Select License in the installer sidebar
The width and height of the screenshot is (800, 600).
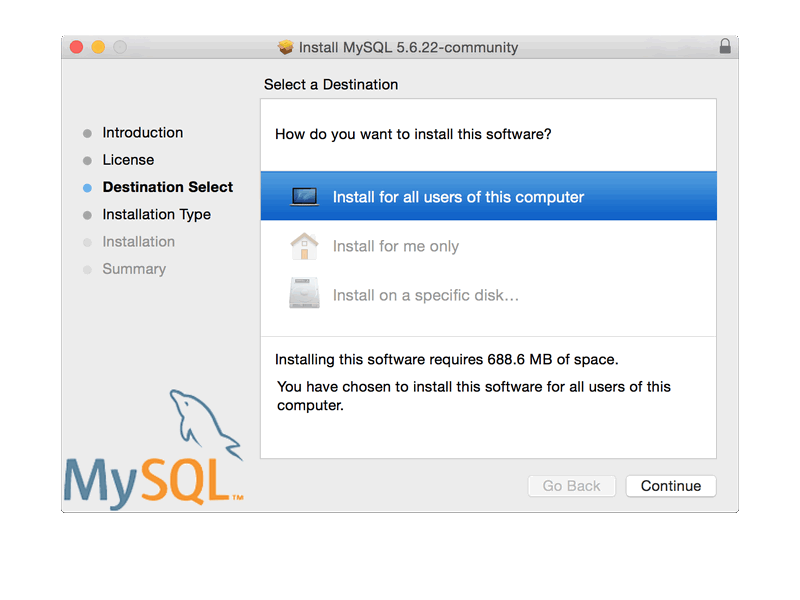(128, 159)
